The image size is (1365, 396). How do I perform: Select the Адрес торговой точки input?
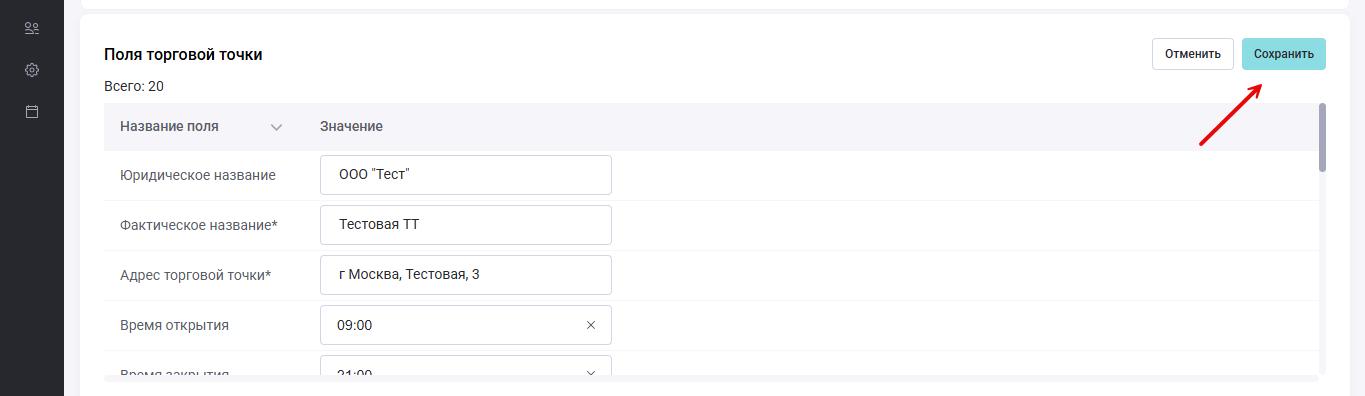click(466, 275)
